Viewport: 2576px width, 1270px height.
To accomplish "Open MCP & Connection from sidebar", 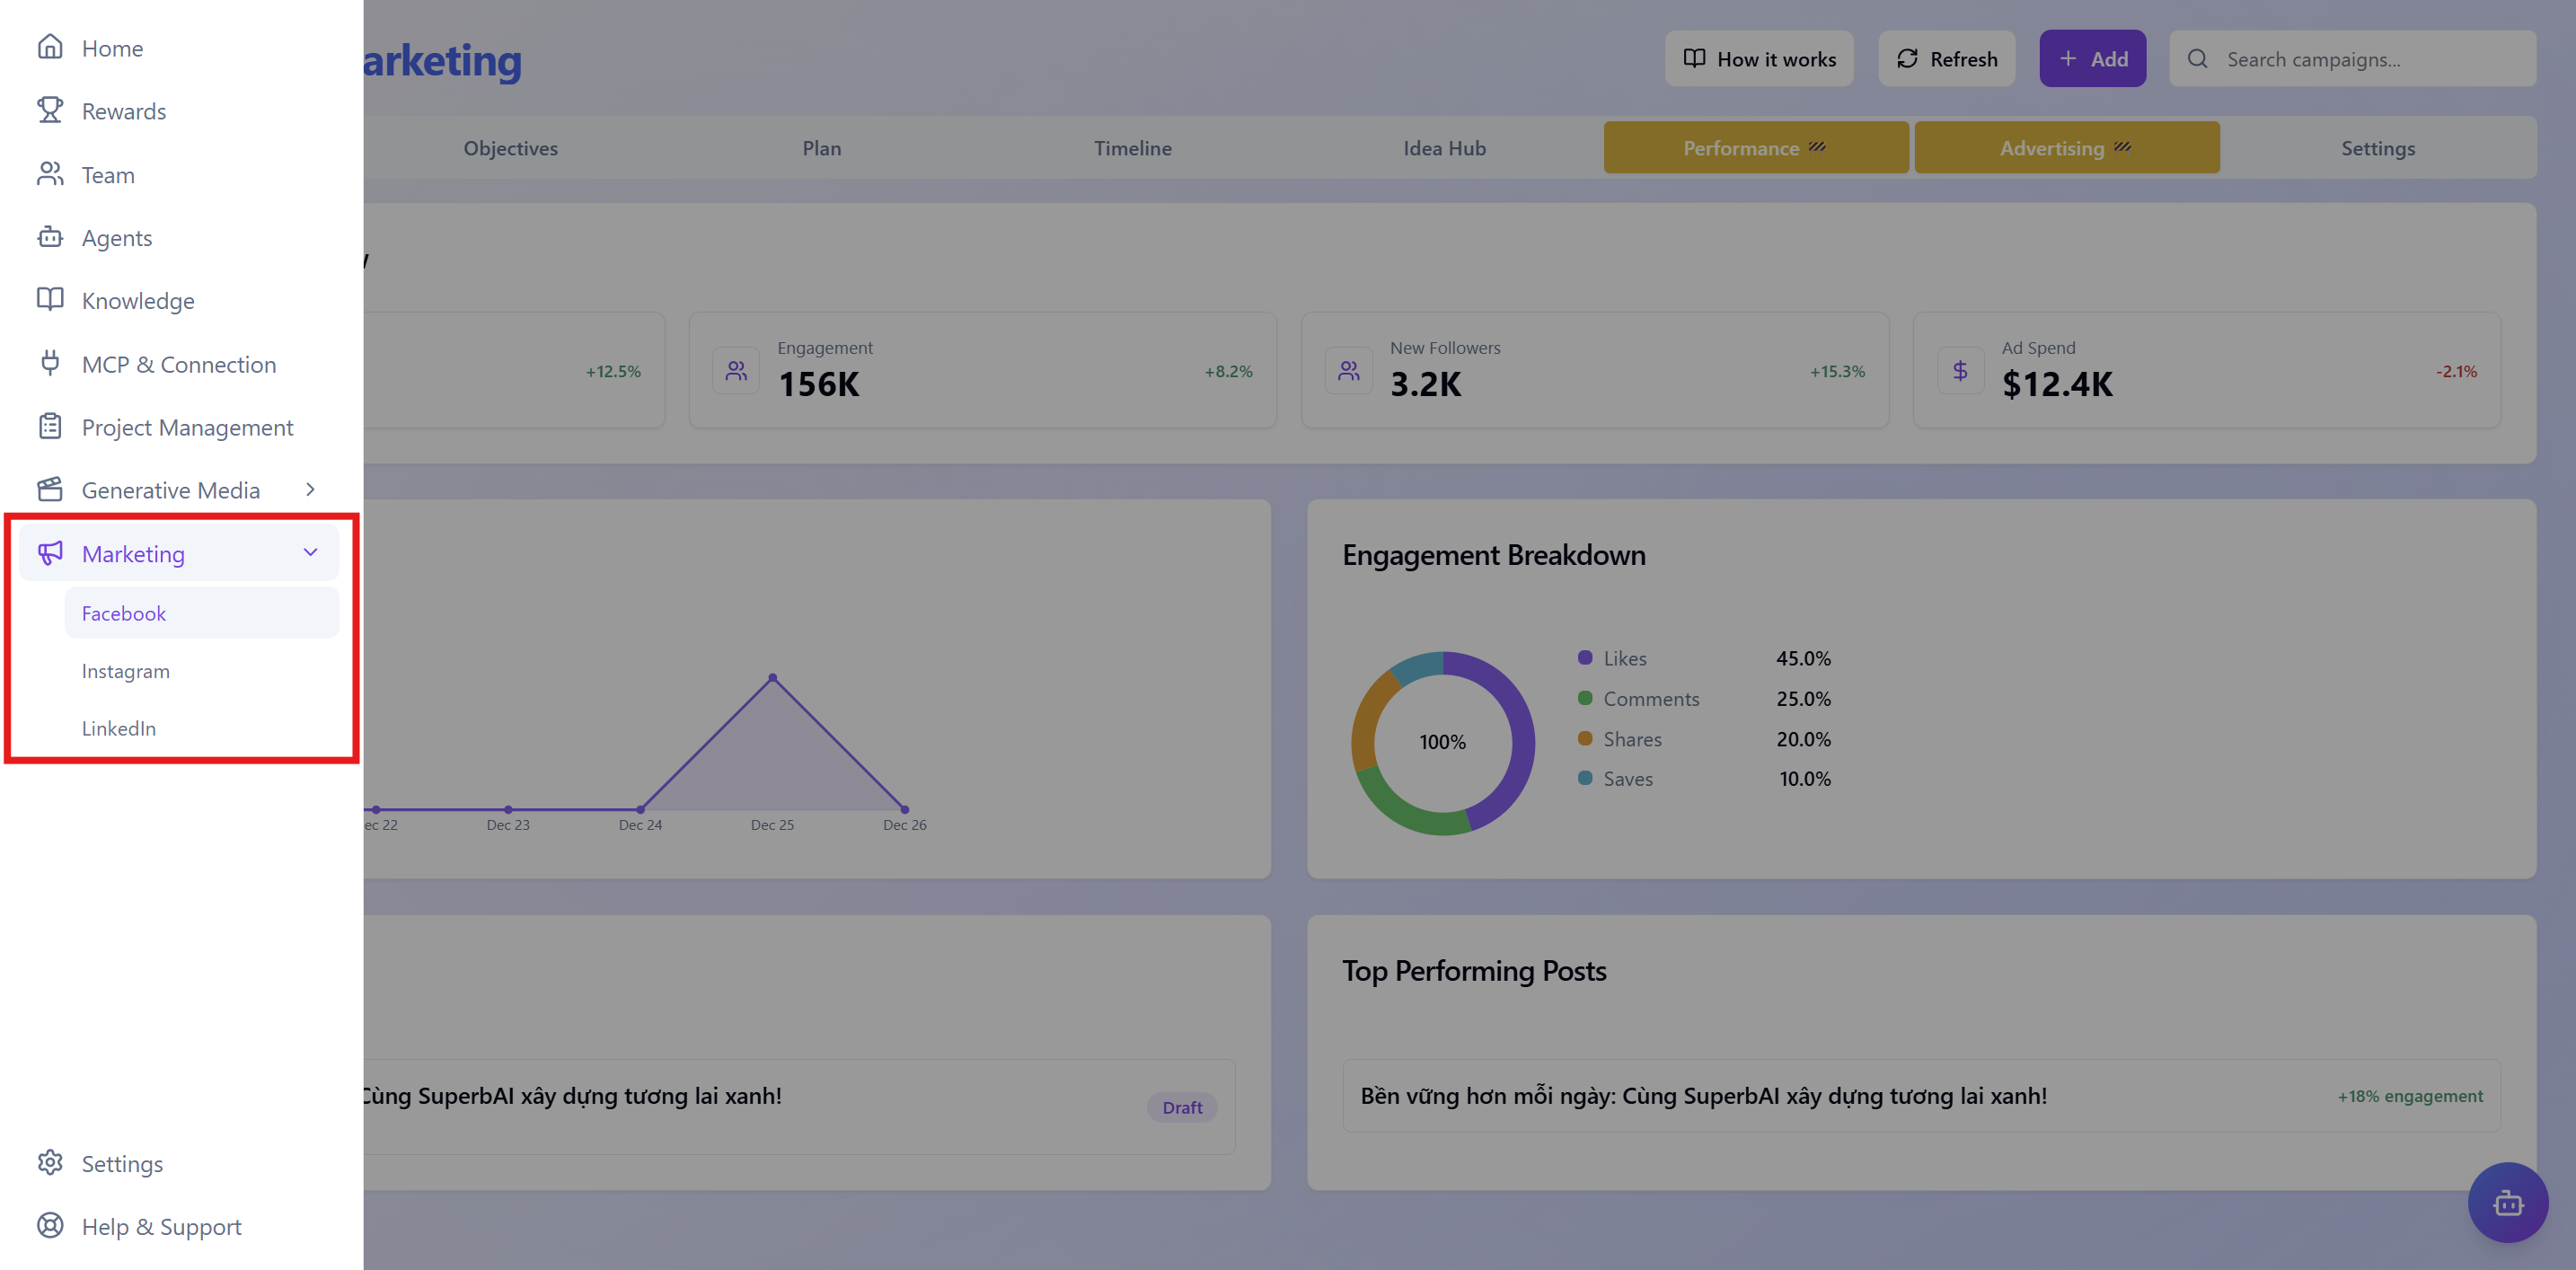I will 51,363.
